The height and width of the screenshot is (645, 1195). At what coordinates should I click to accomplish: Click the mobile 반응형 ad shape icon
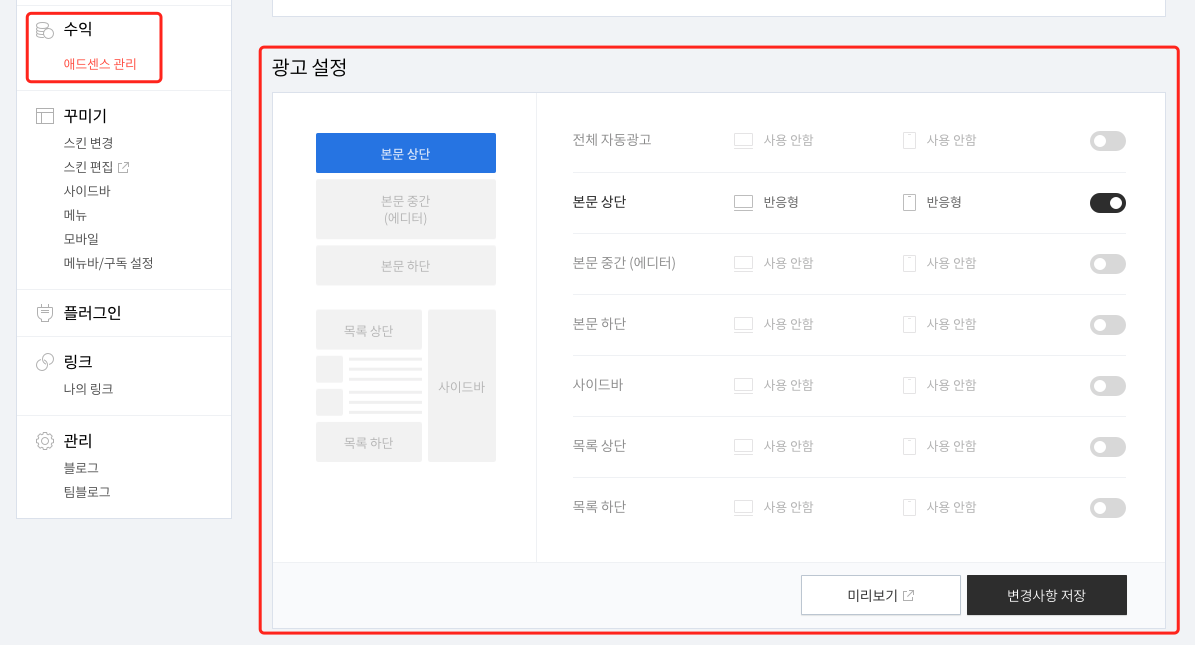tap(908, 202)
